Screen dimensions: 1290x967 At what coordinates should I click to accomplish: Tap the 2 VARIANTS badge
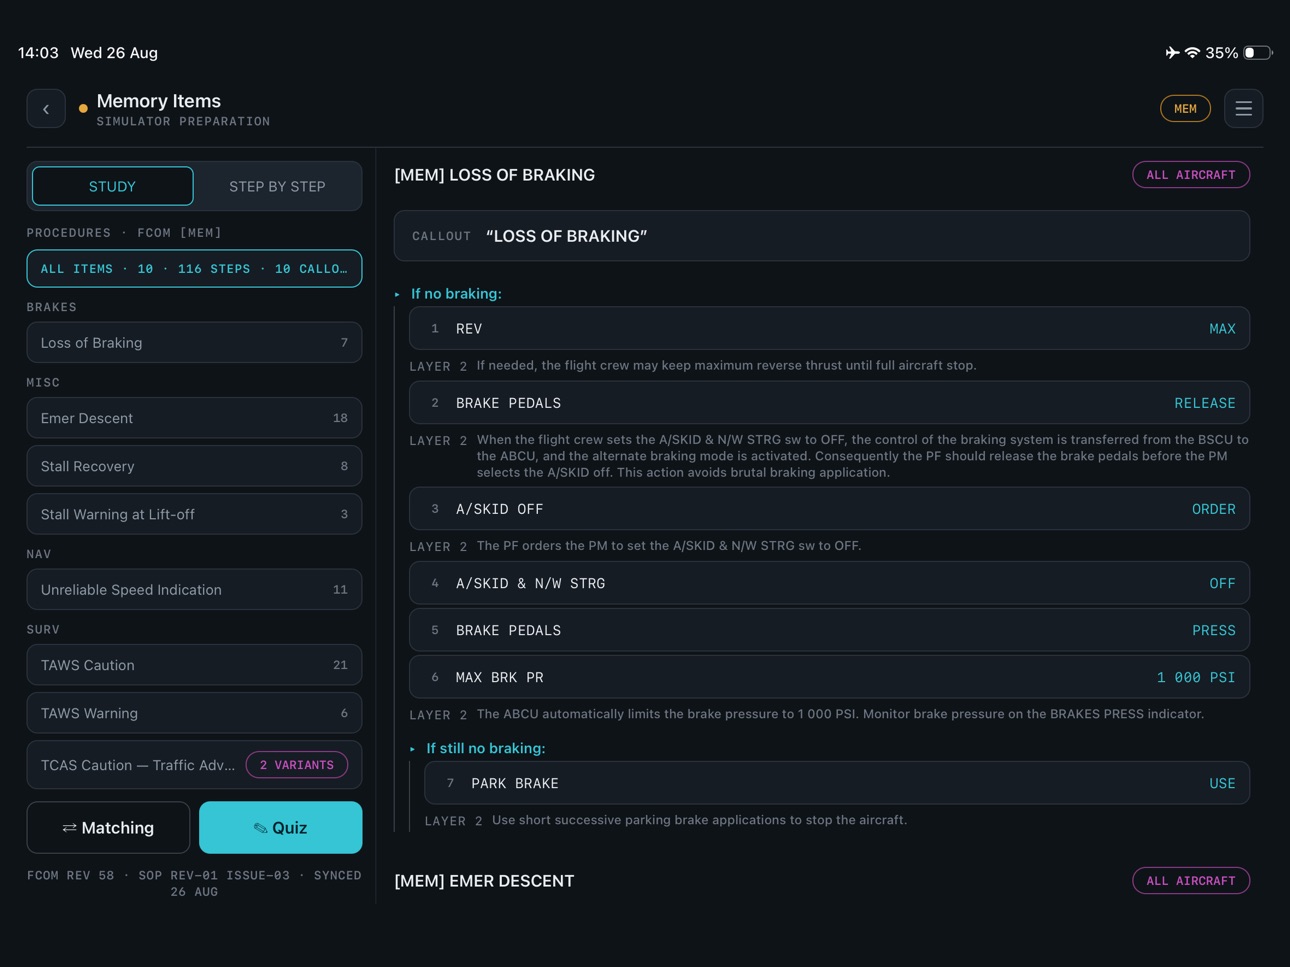click(297, 765)
